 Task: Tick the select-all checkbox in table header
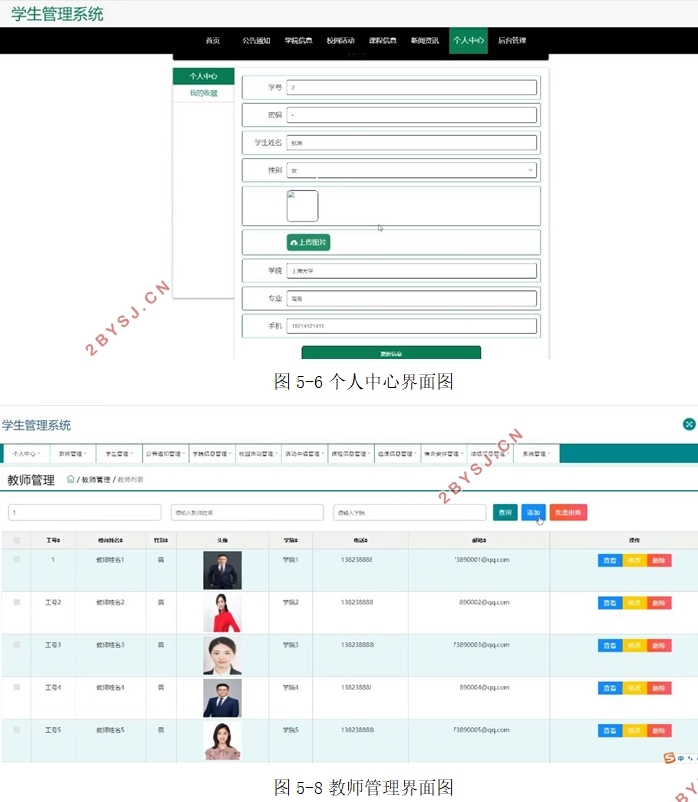pos(16,540)
